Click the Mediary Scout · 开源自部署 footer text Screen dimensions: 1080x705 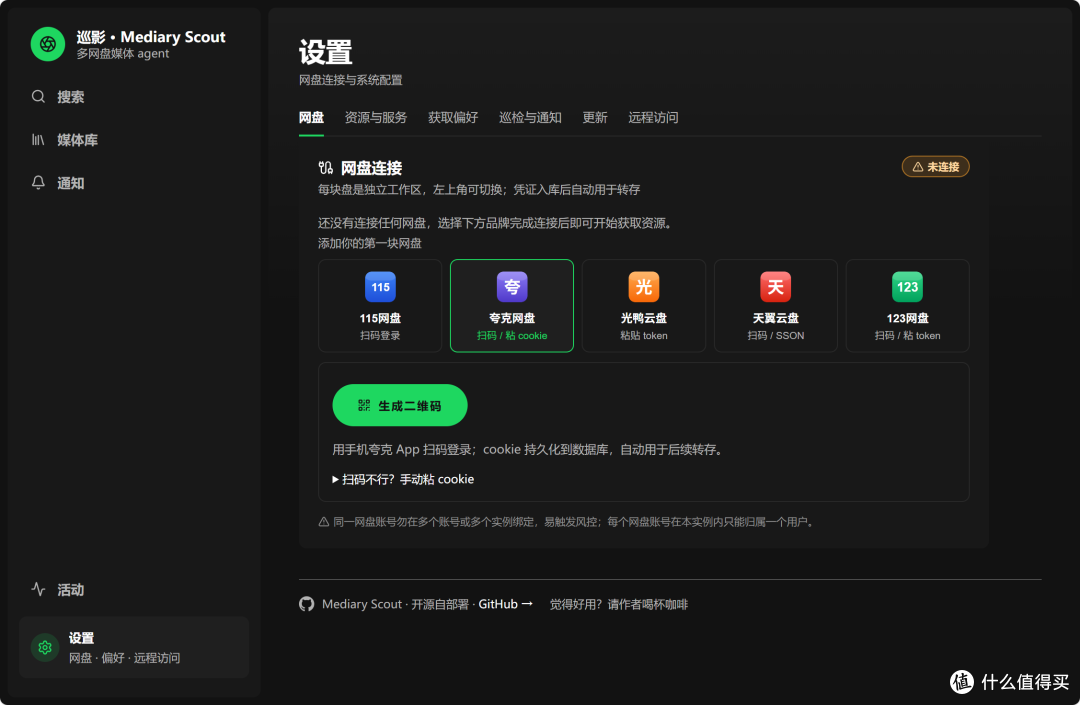[x=395, y=604]
